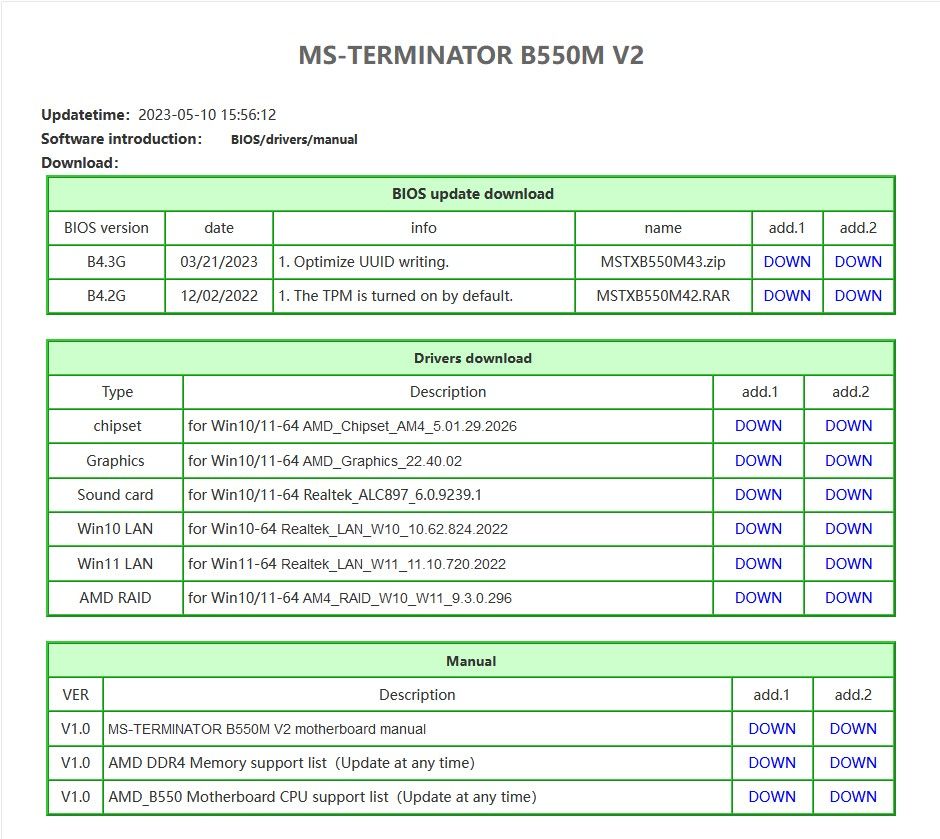The height and width of the screenshot is (839, 940).
Task: Click the VER column header in Manual table
Action: (x=76, y=695)
